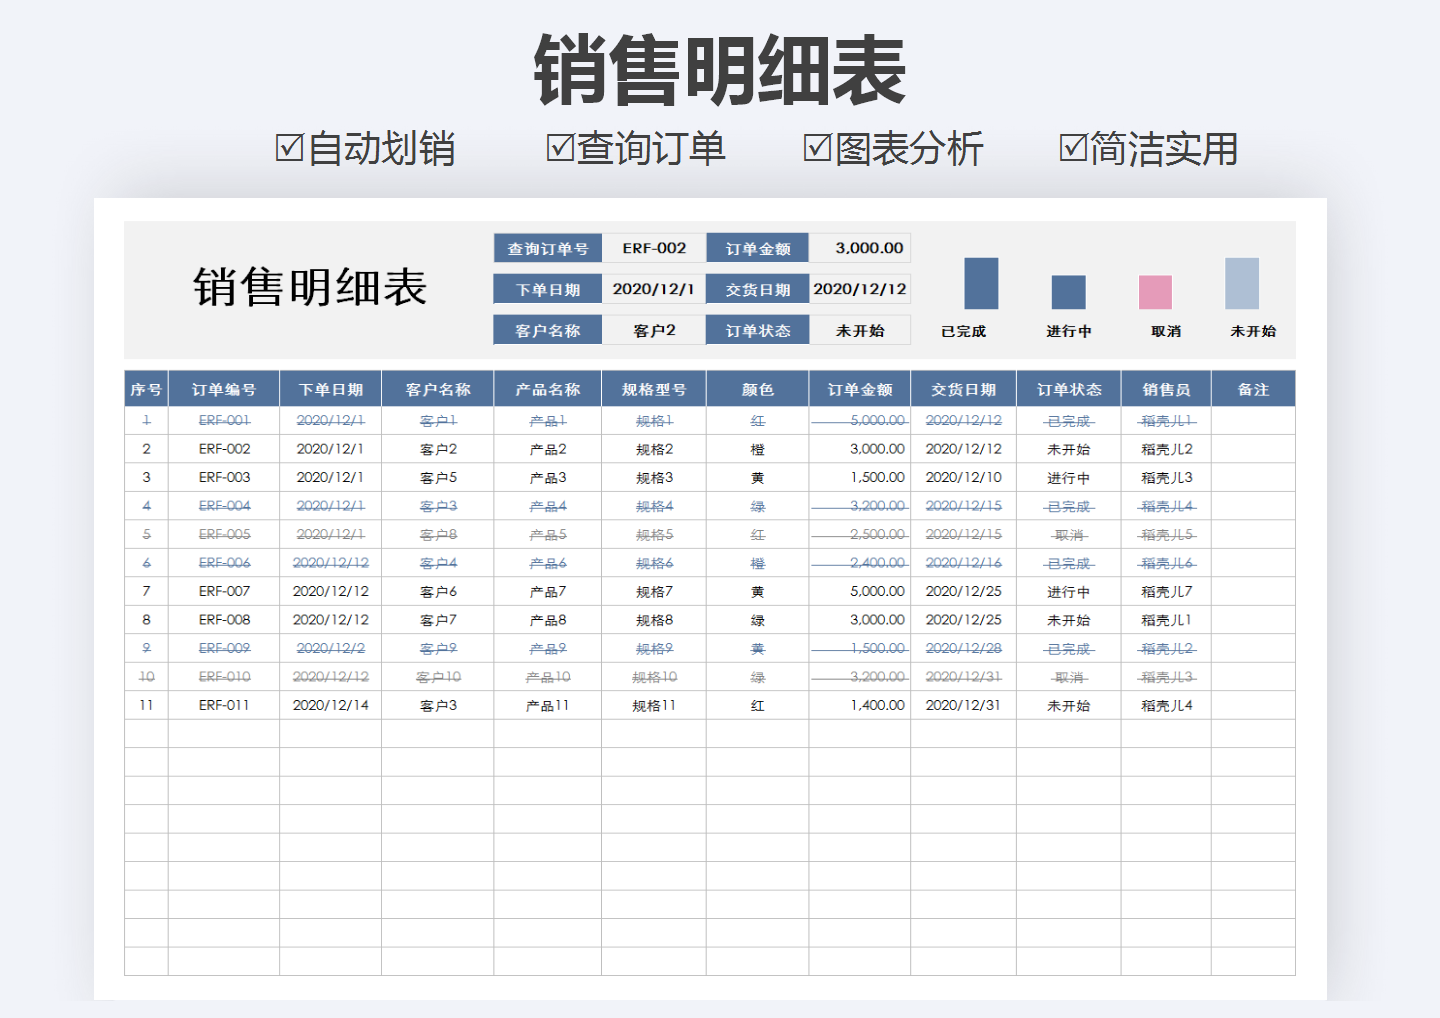Select the 订单编号 column header
The height and width of the screenshot is (1018, 1440).
point(224,388)
